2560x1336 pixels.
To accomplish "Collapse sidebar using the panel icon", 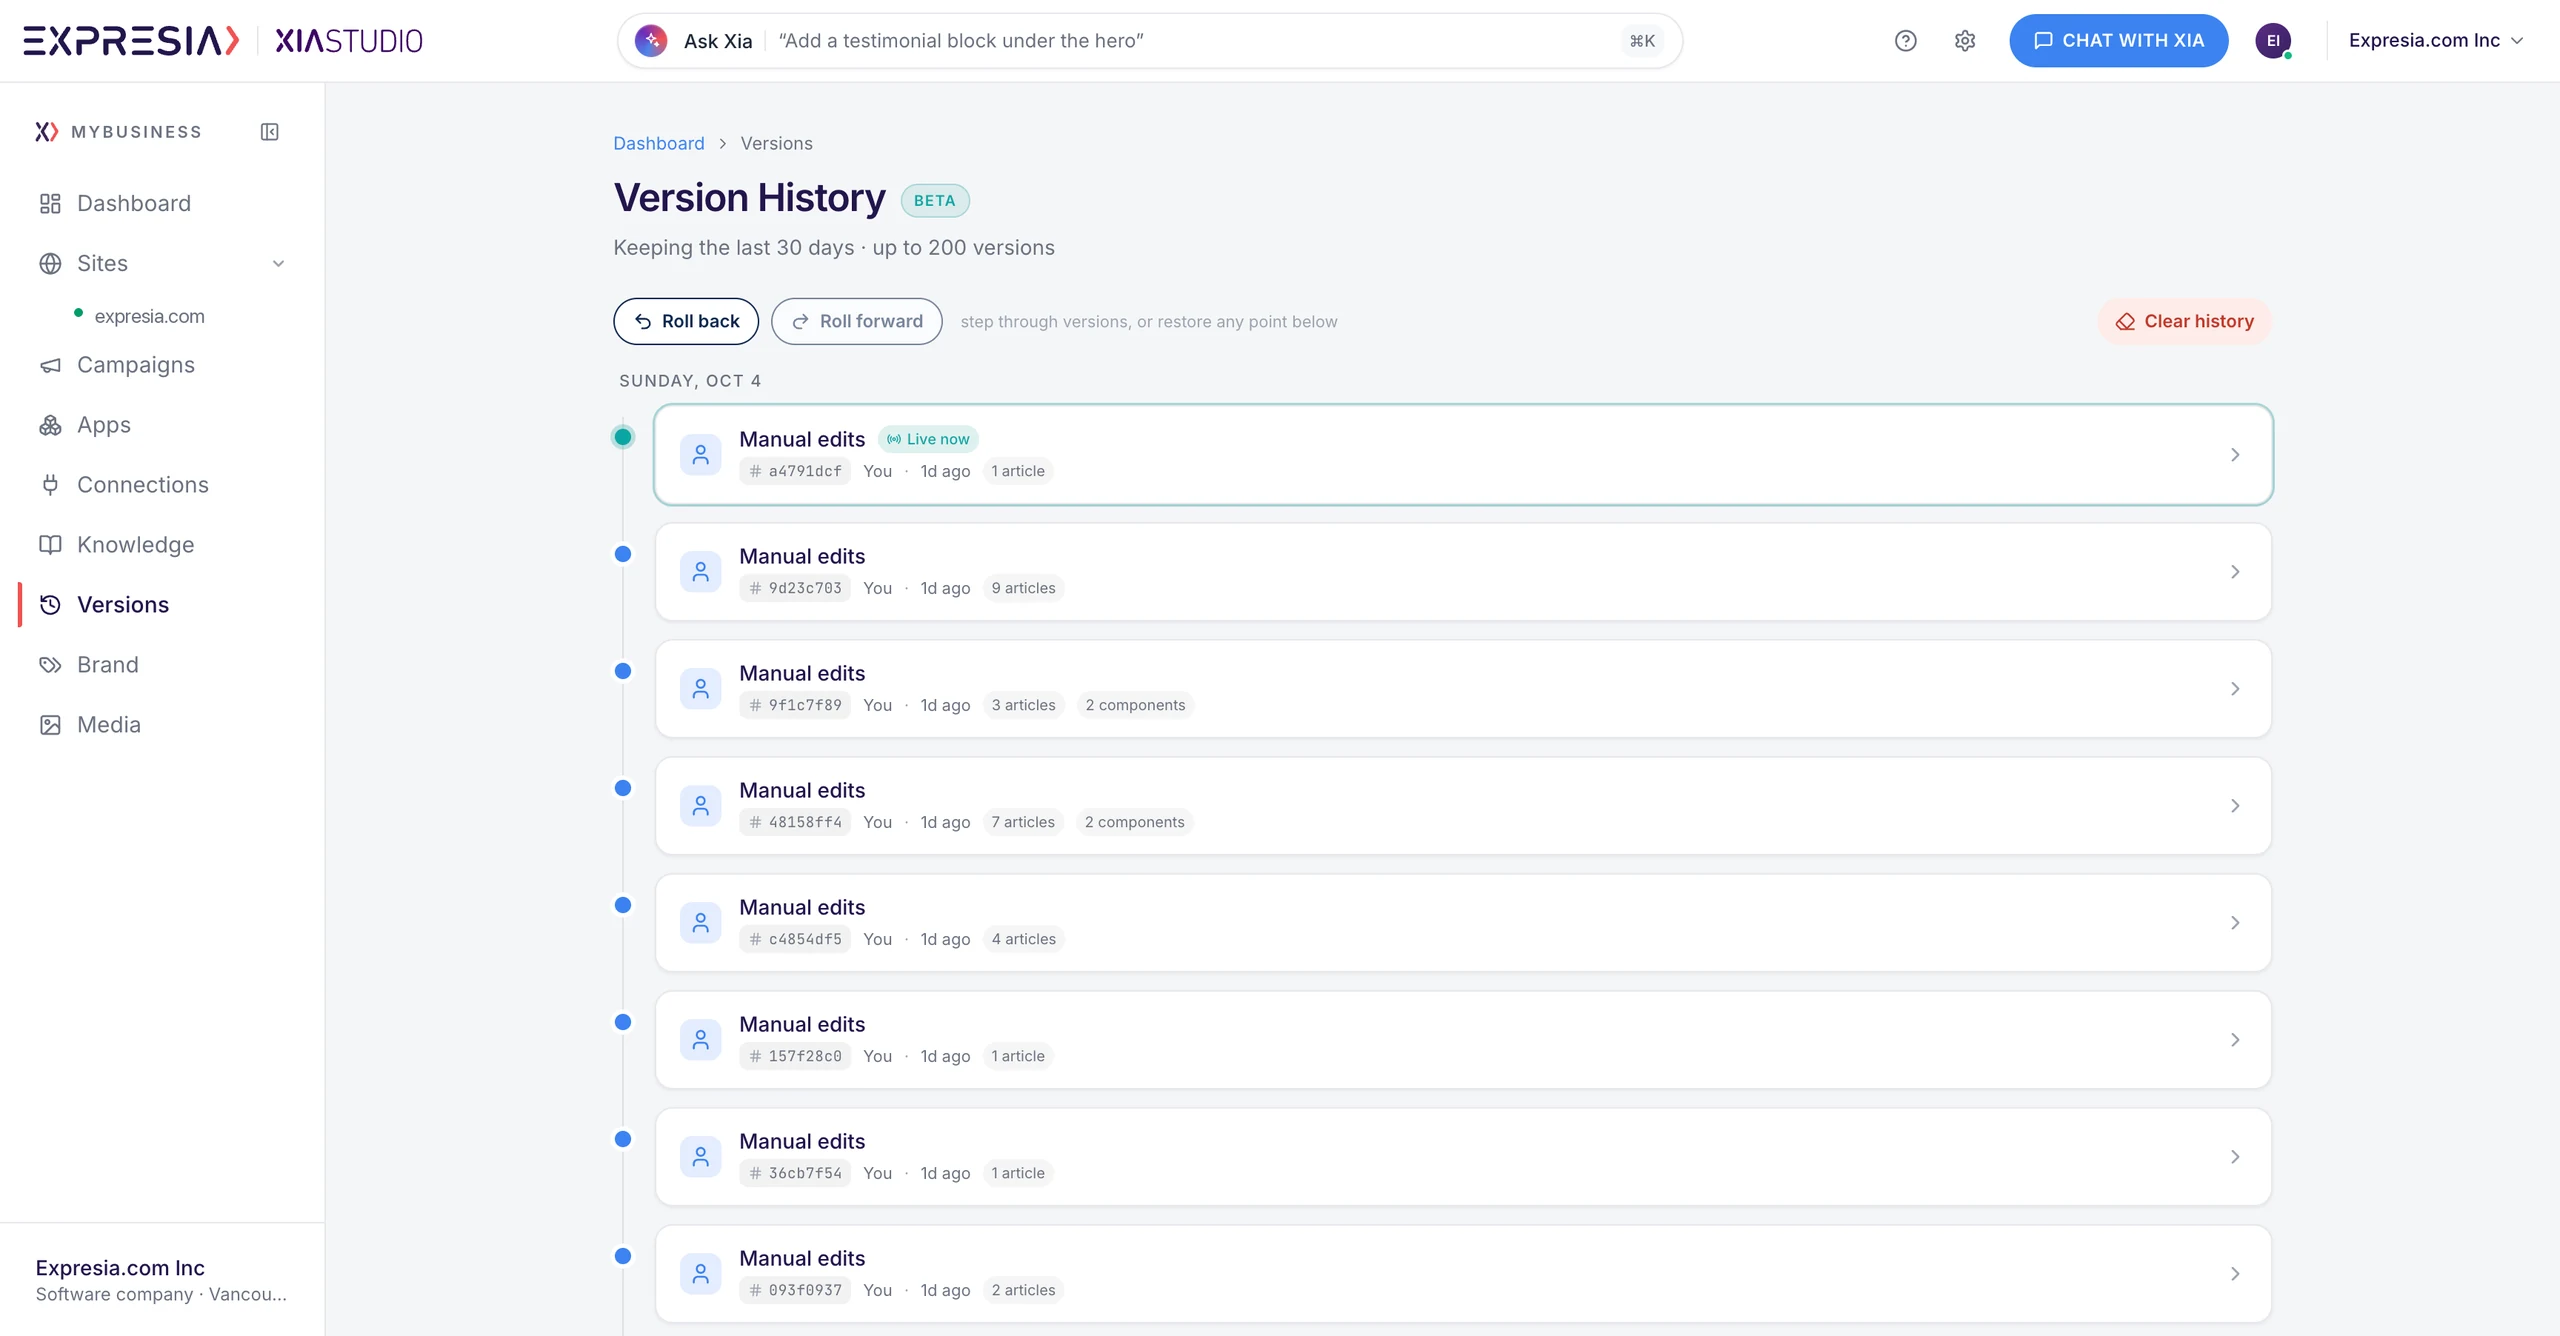I will pyautogui.click(x=270, y=132).
